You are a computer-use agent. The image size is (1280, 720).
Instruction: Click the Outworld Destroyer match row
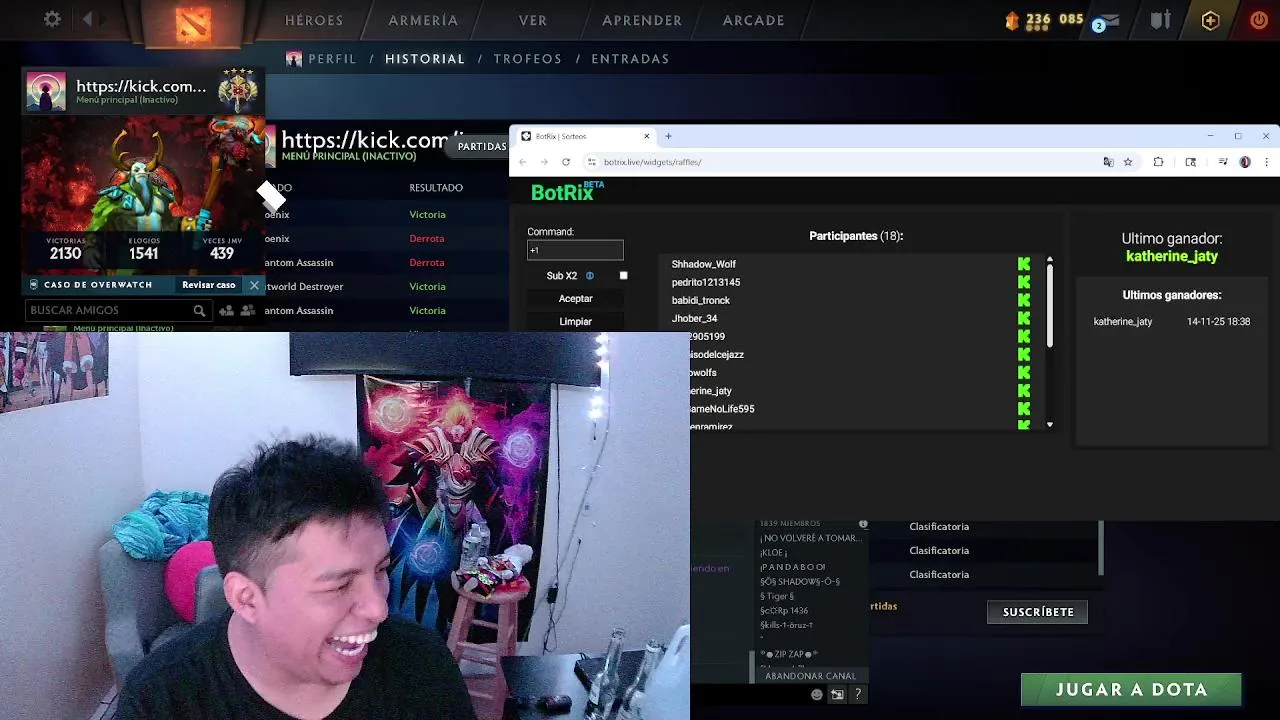[x=385, y=287]
